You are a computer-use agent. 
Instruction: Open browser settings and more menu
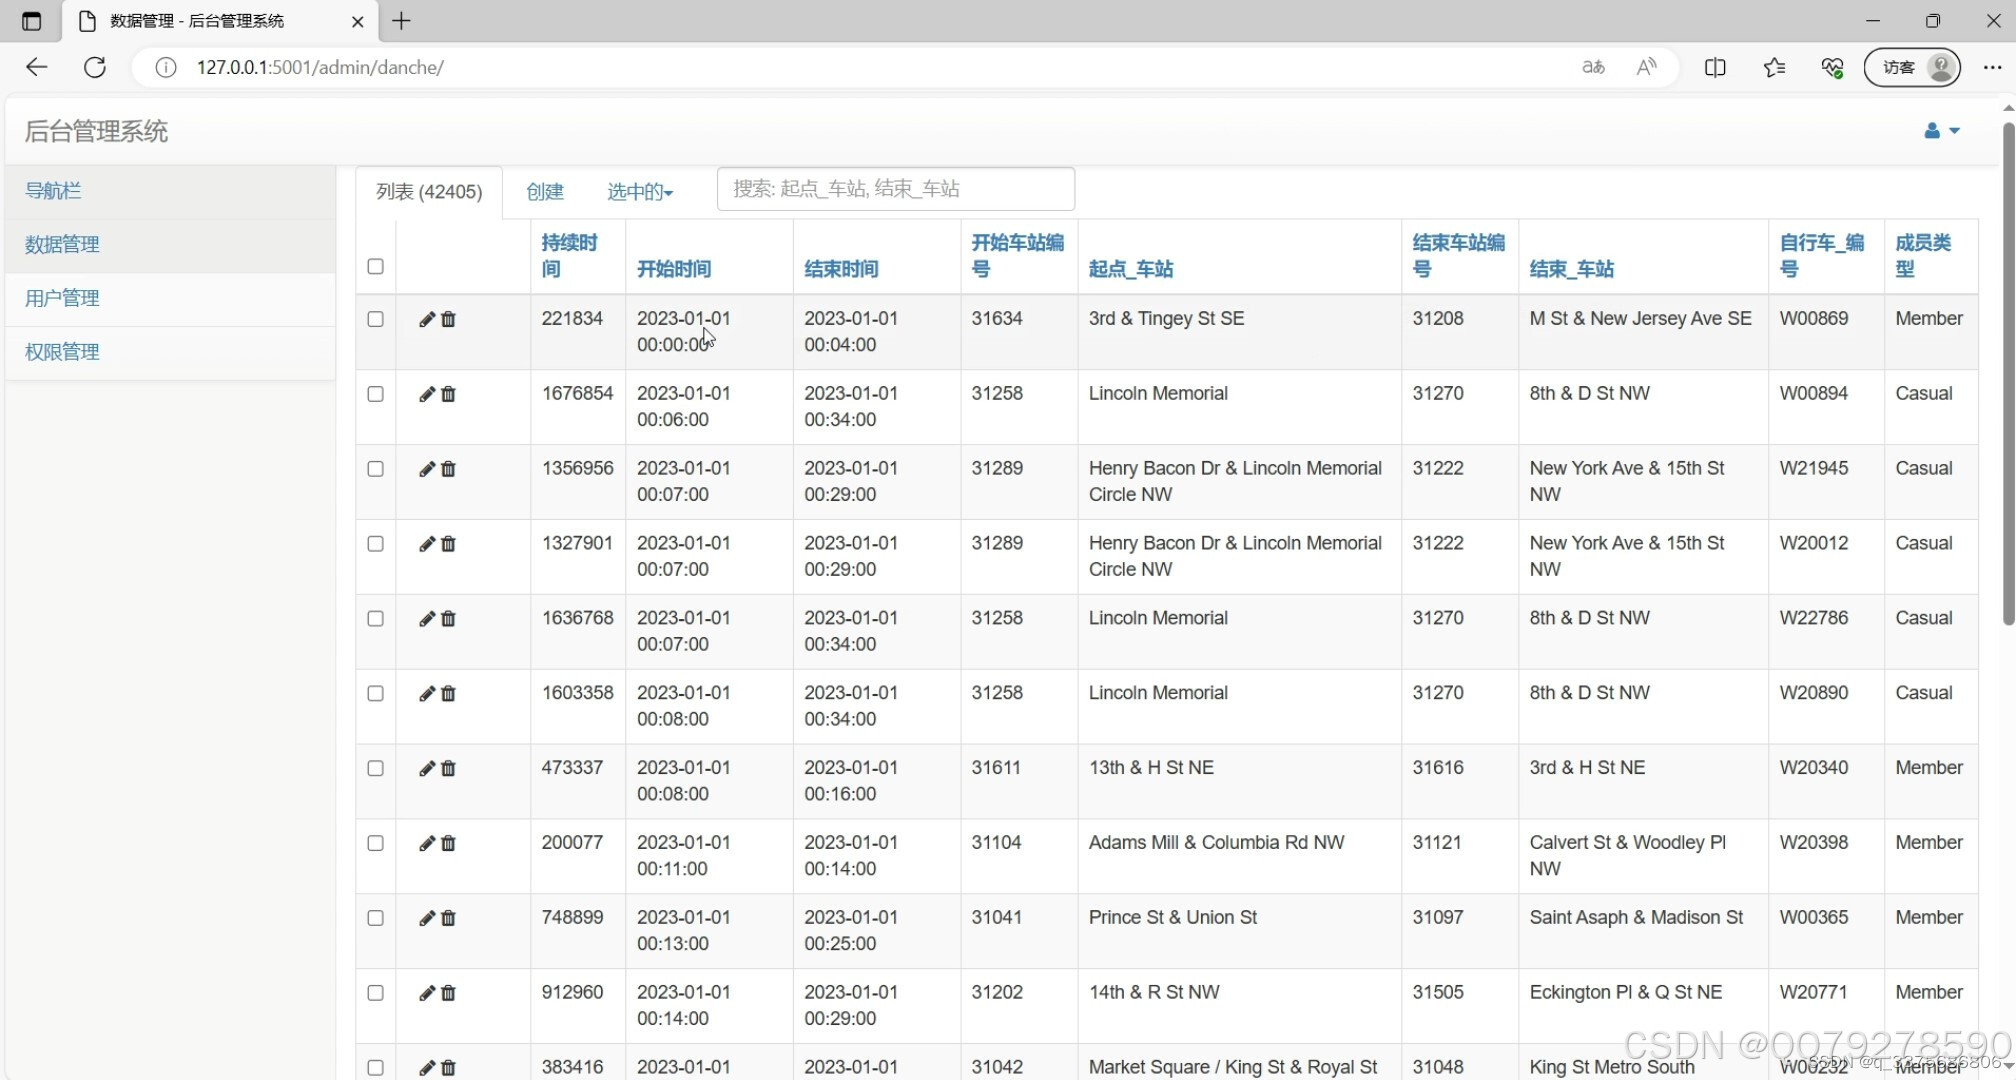[x=1992, y=67]
